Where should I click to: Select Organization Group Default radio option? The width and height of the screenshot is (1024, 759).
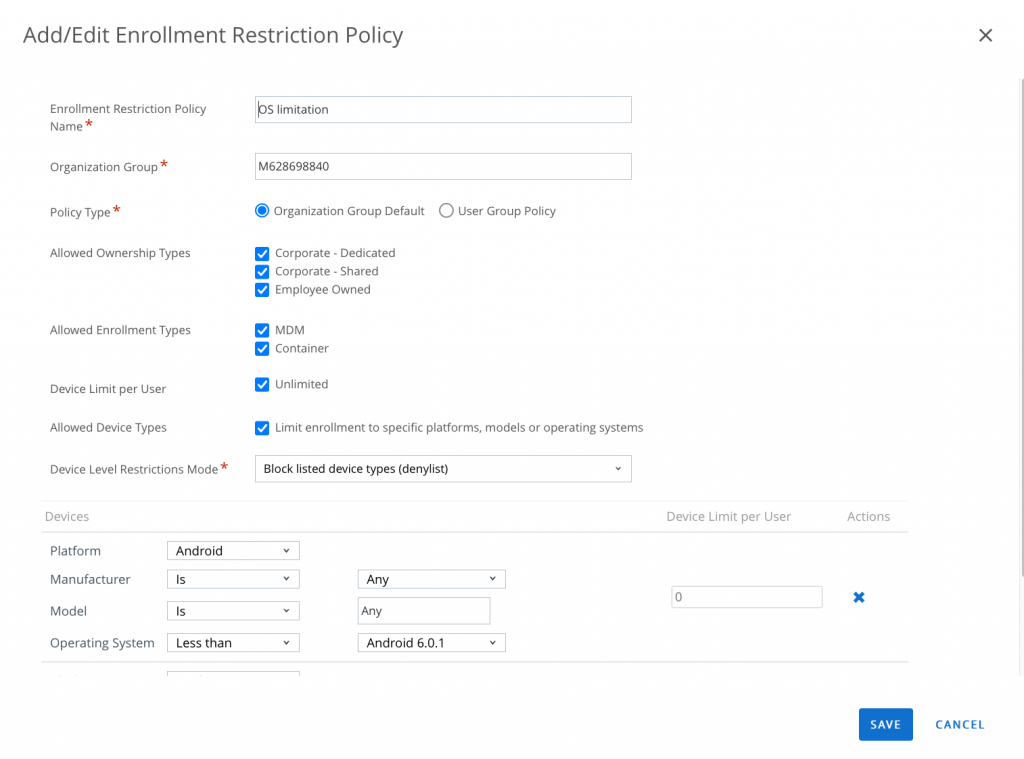tap(262, 211)
